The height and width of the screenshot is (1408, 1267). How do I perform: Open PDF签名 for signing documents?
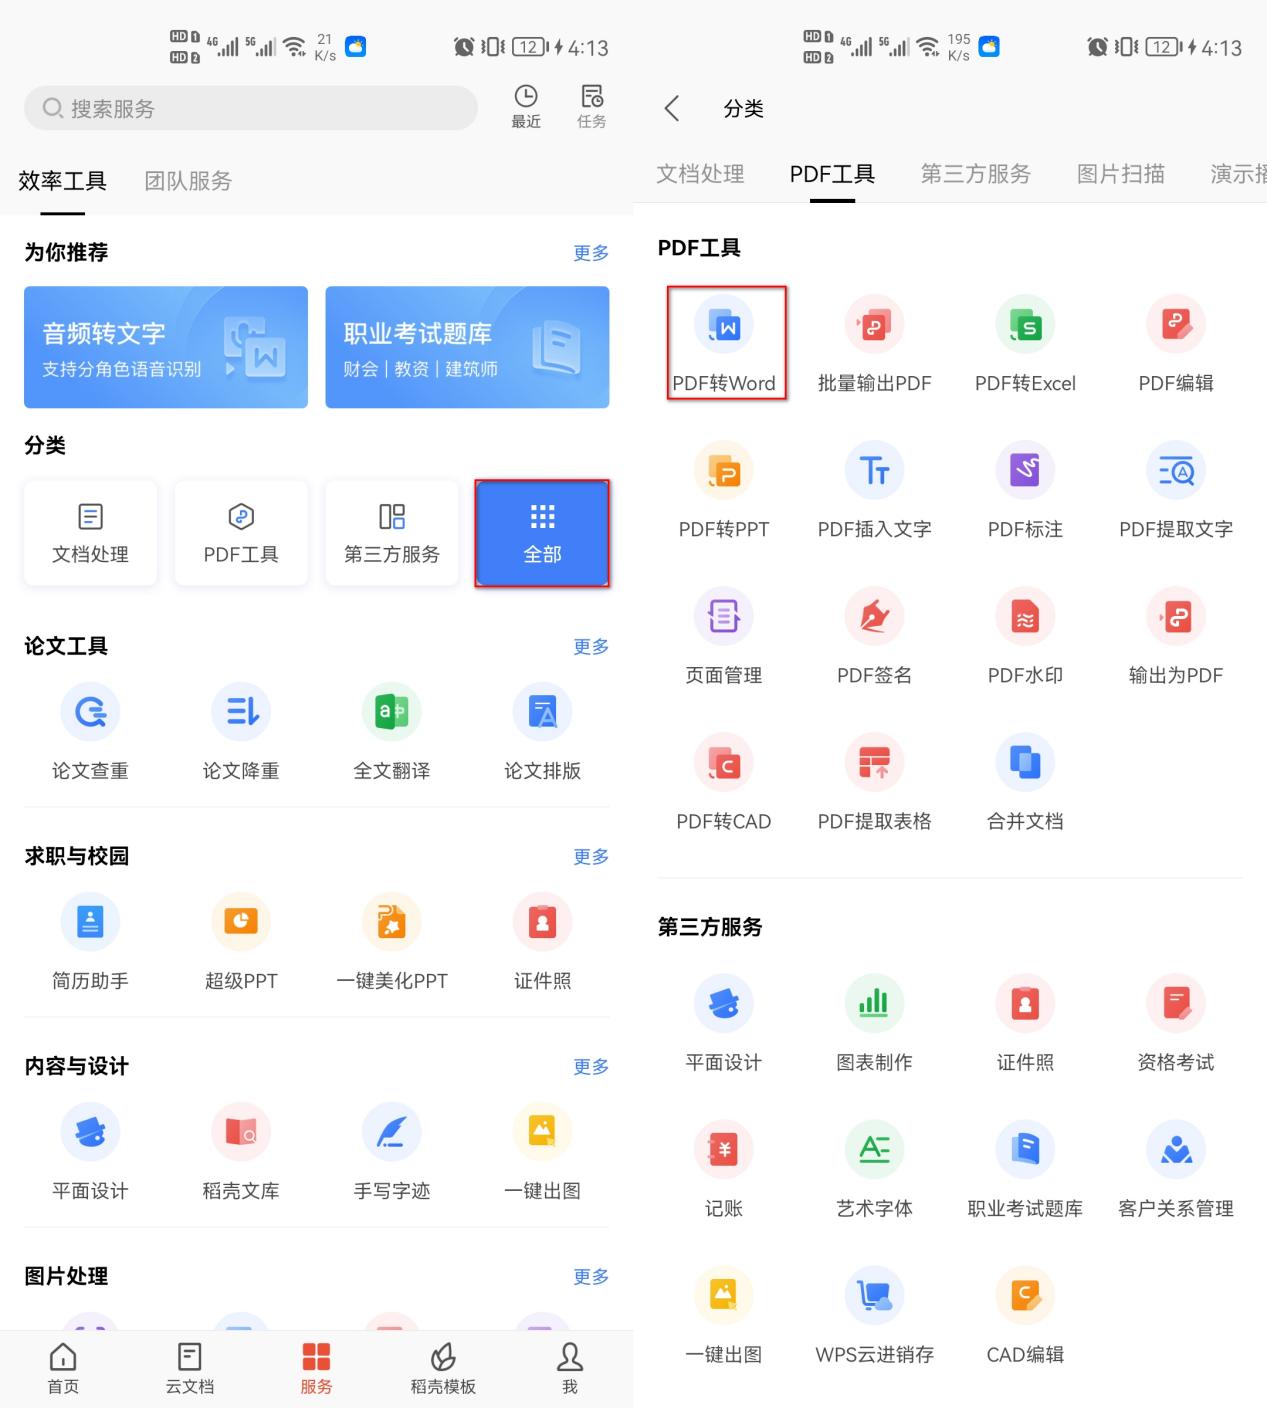874,635
